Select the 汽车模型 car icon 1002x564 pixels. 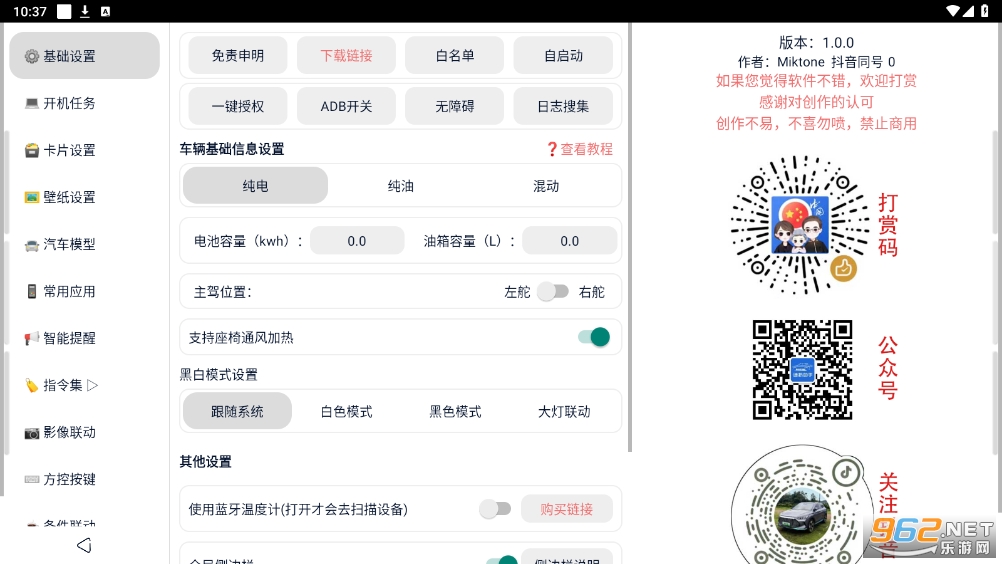pyautogui.click(x=31, y=245)
